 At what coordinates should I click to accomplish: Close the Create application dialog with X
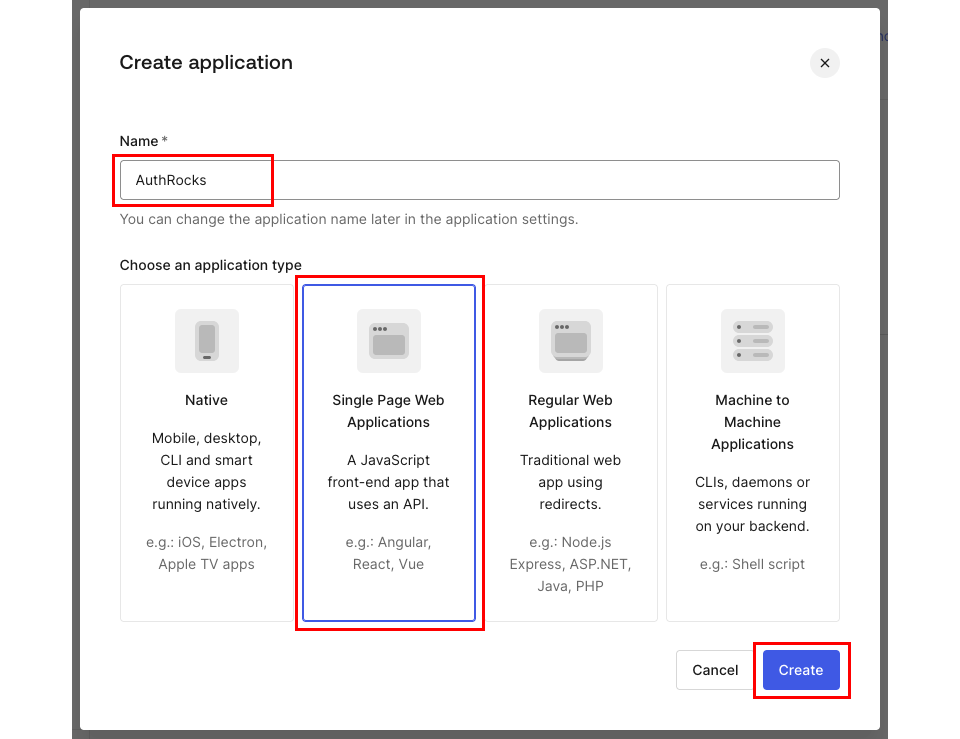(x=825, y=63)
